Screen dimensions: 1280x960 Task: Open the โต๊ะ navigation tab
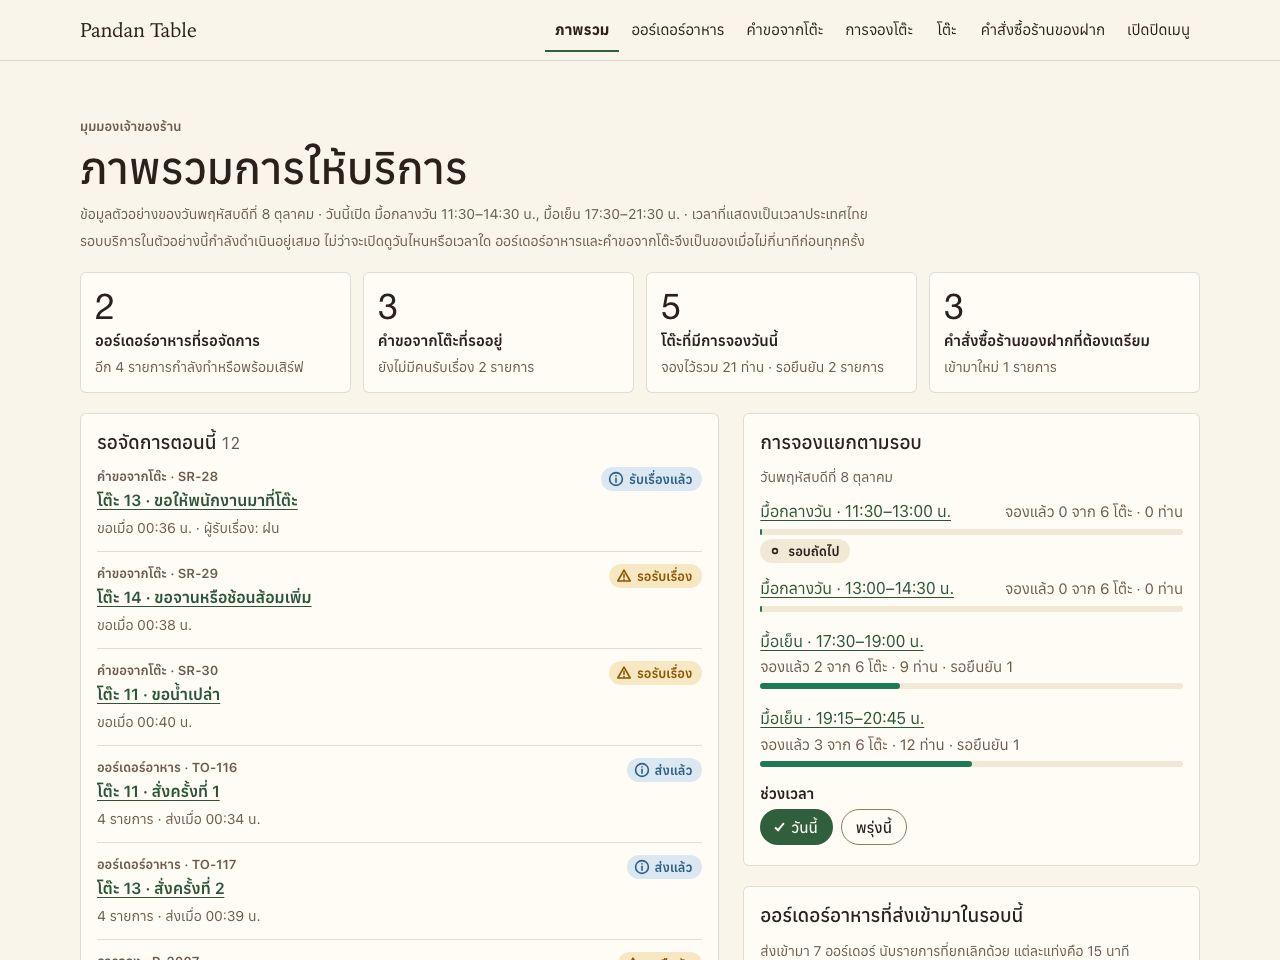point(947,30)
